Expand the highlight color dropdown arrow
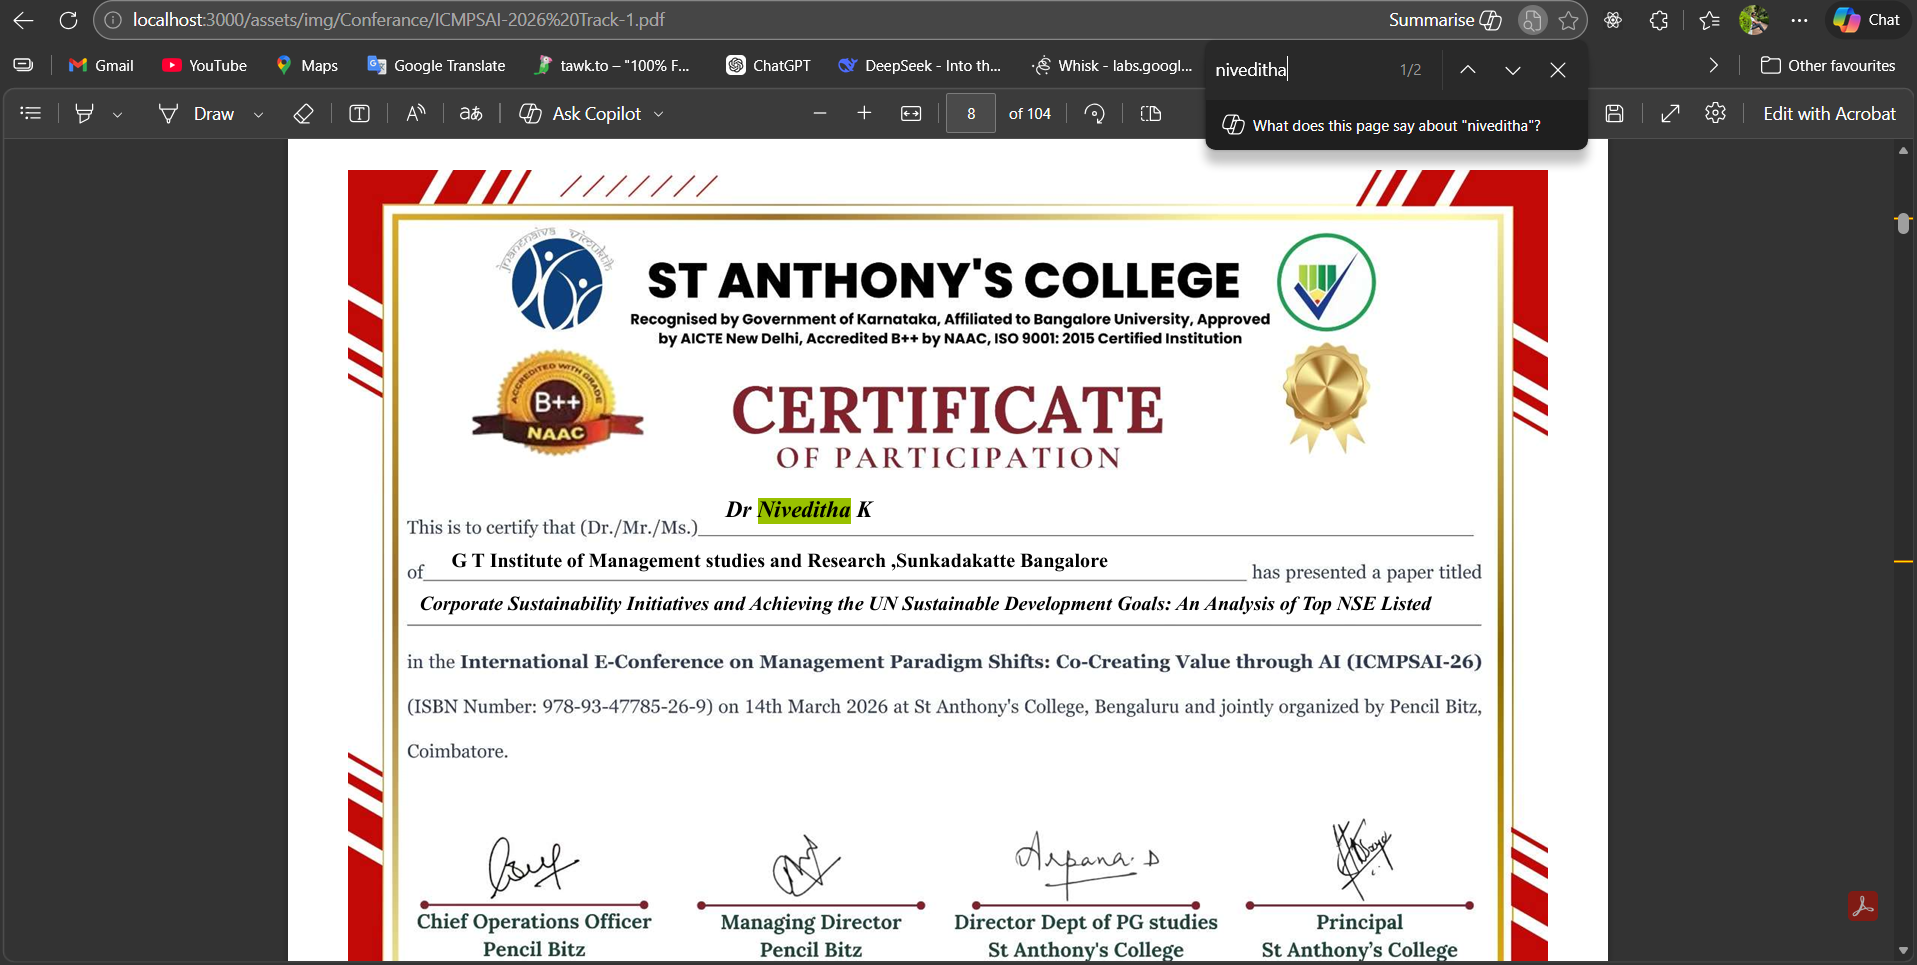1917x965 pixels. click(118, 115)
